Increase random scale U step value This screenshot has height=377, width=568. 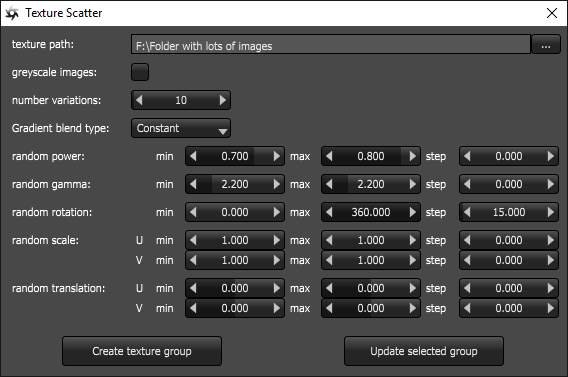[x=551, y=240]
